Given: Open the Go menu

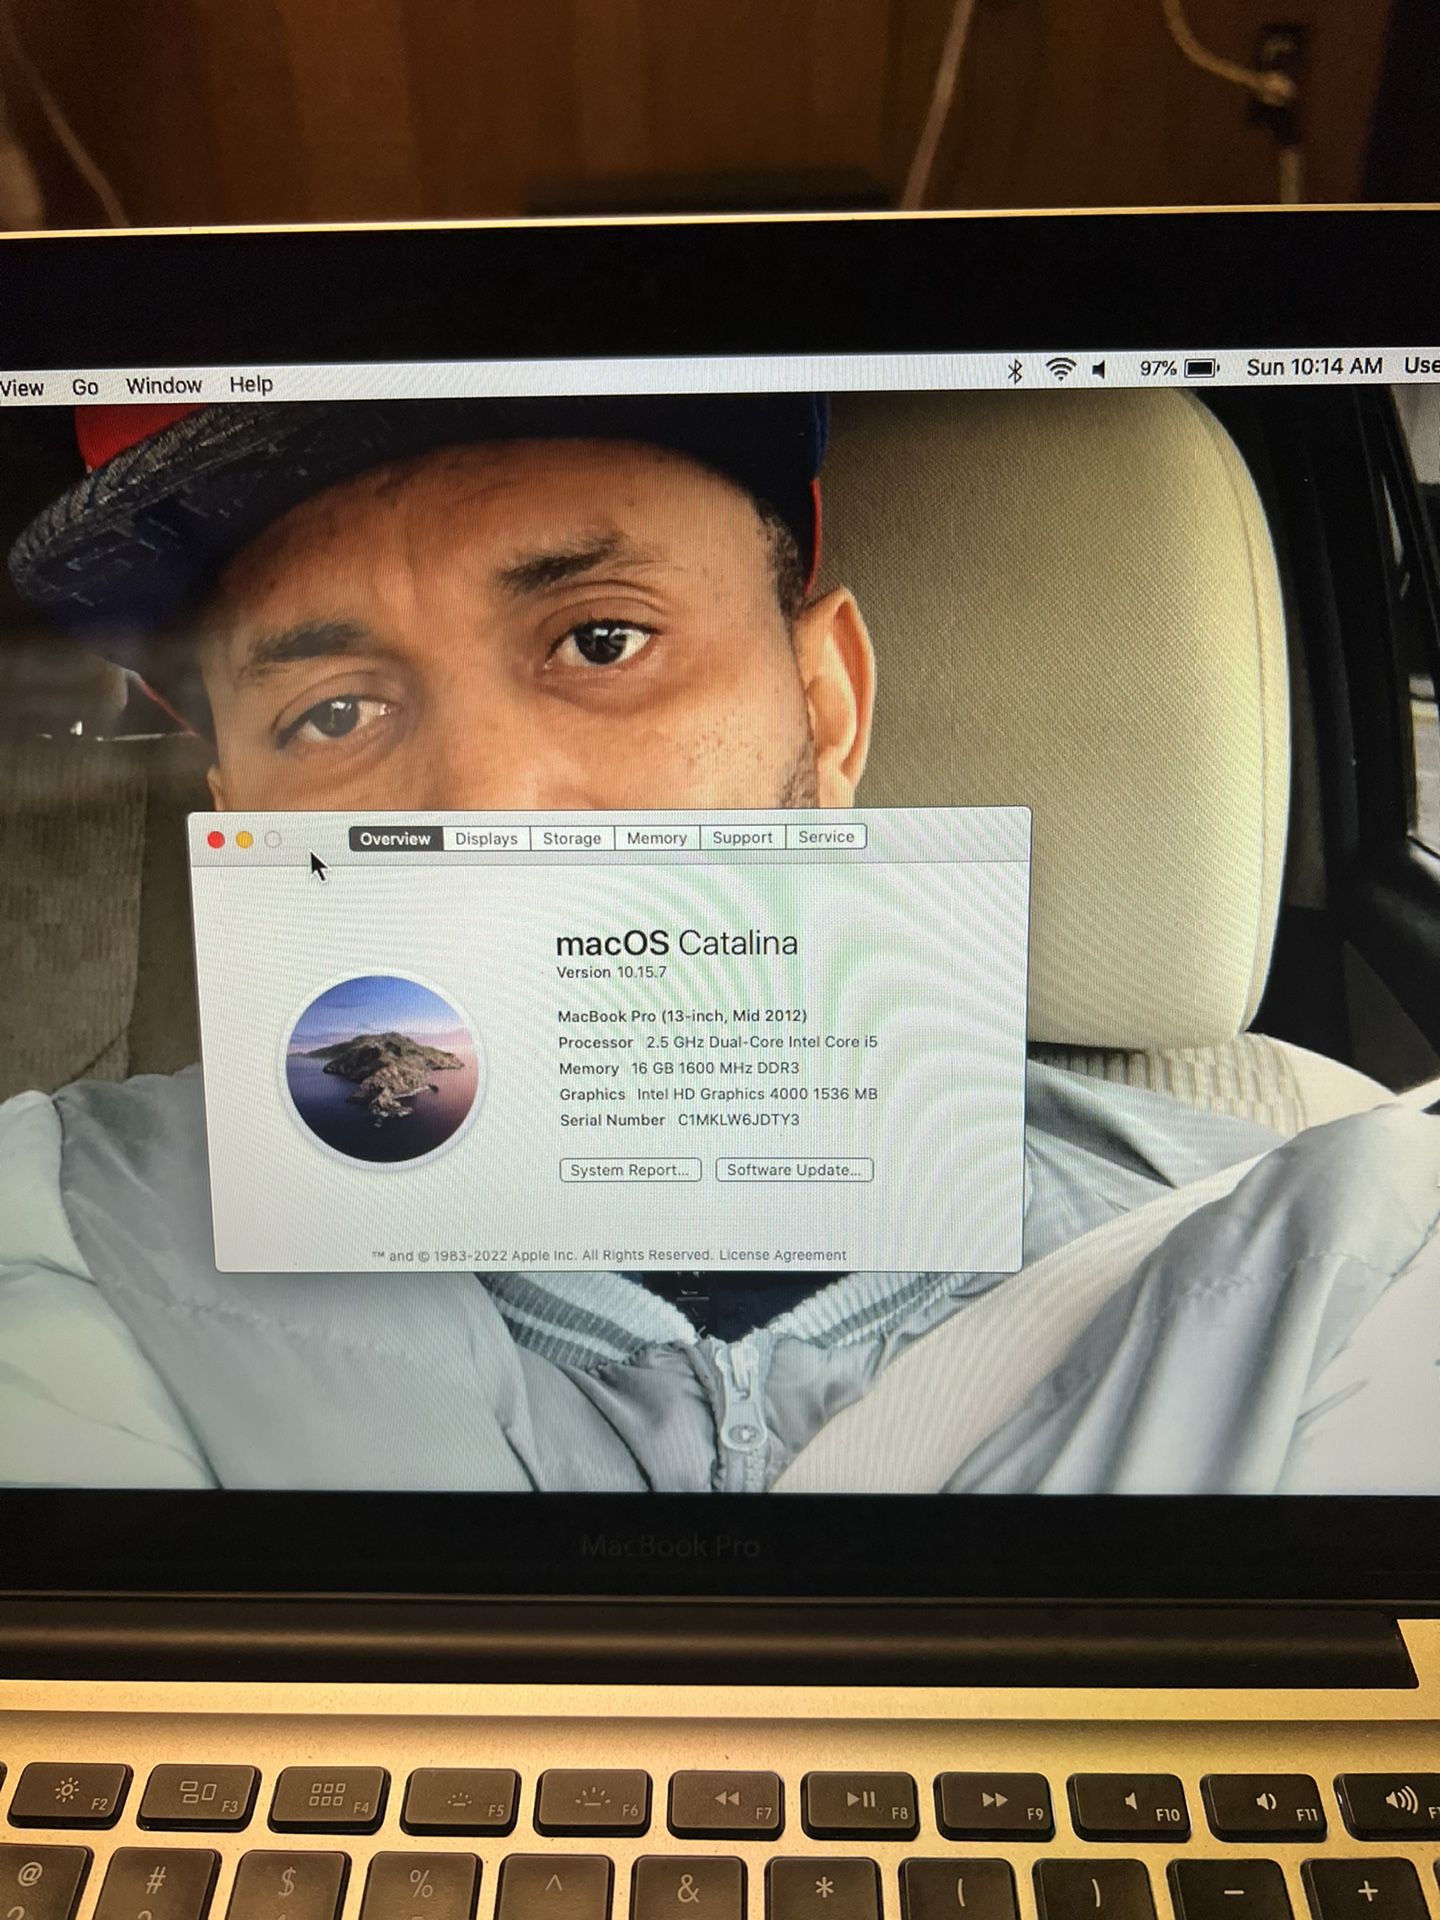Looking at the screenshot, I should [85, 387].
